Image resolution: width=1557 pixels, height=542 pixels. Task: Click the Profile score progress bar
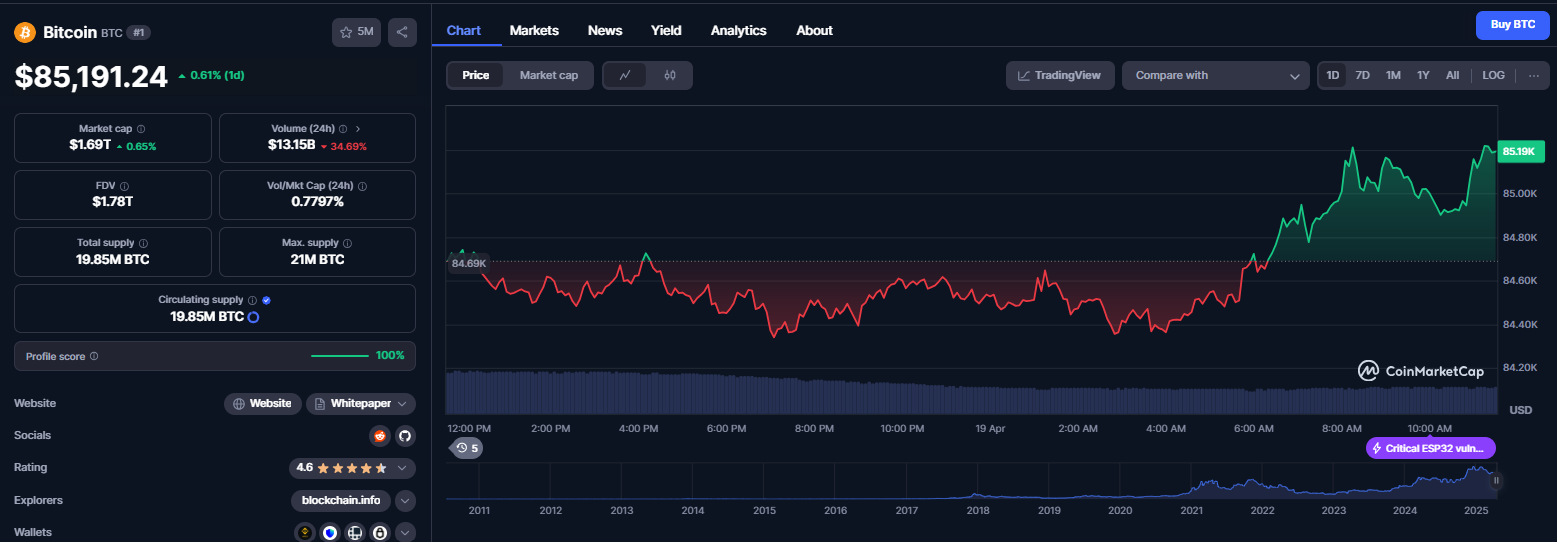point(340,356)
